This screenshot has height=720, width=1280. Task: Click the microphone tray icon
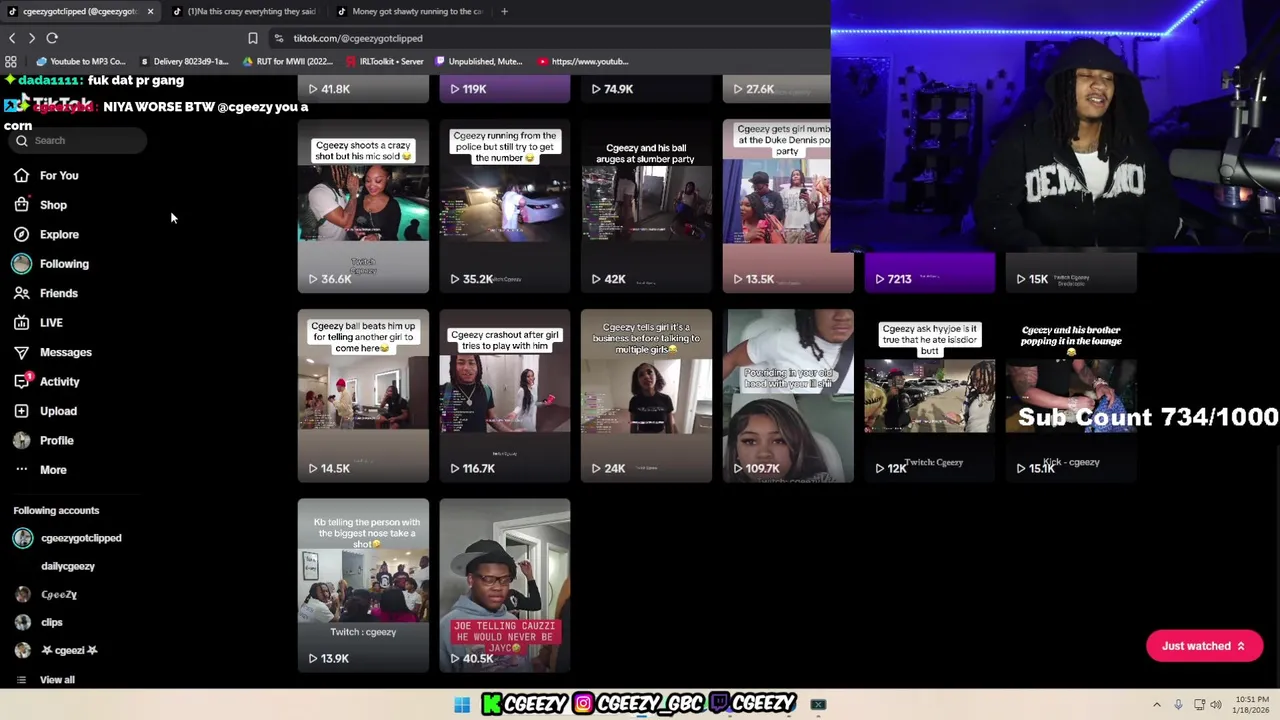pos(1178,705)
